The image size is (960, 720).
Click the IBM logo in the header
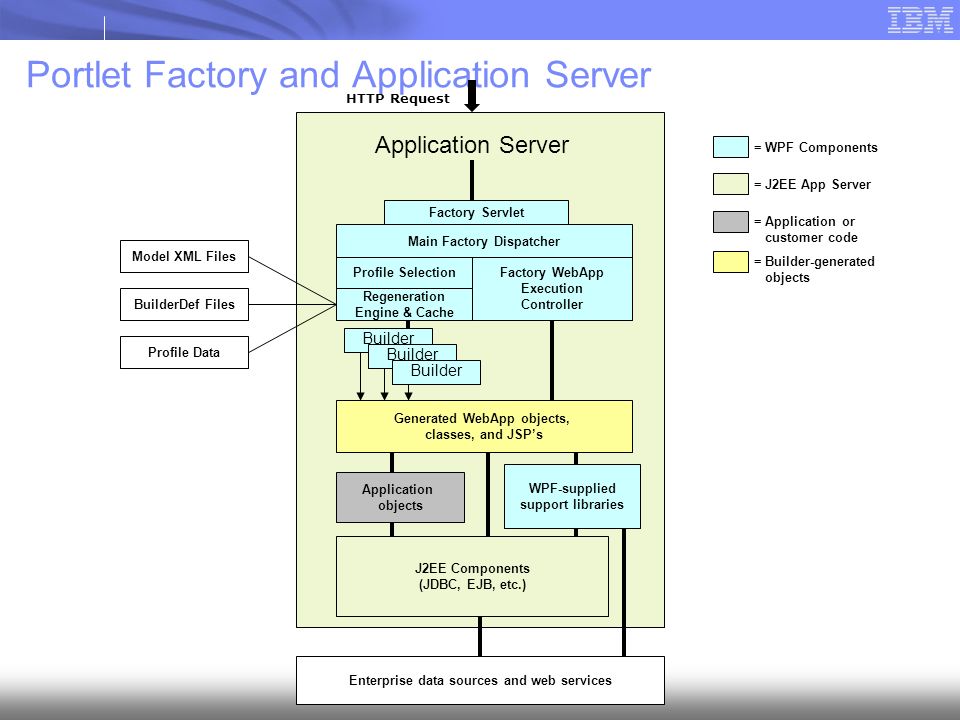pyautogui.click(x=920, y=20)
